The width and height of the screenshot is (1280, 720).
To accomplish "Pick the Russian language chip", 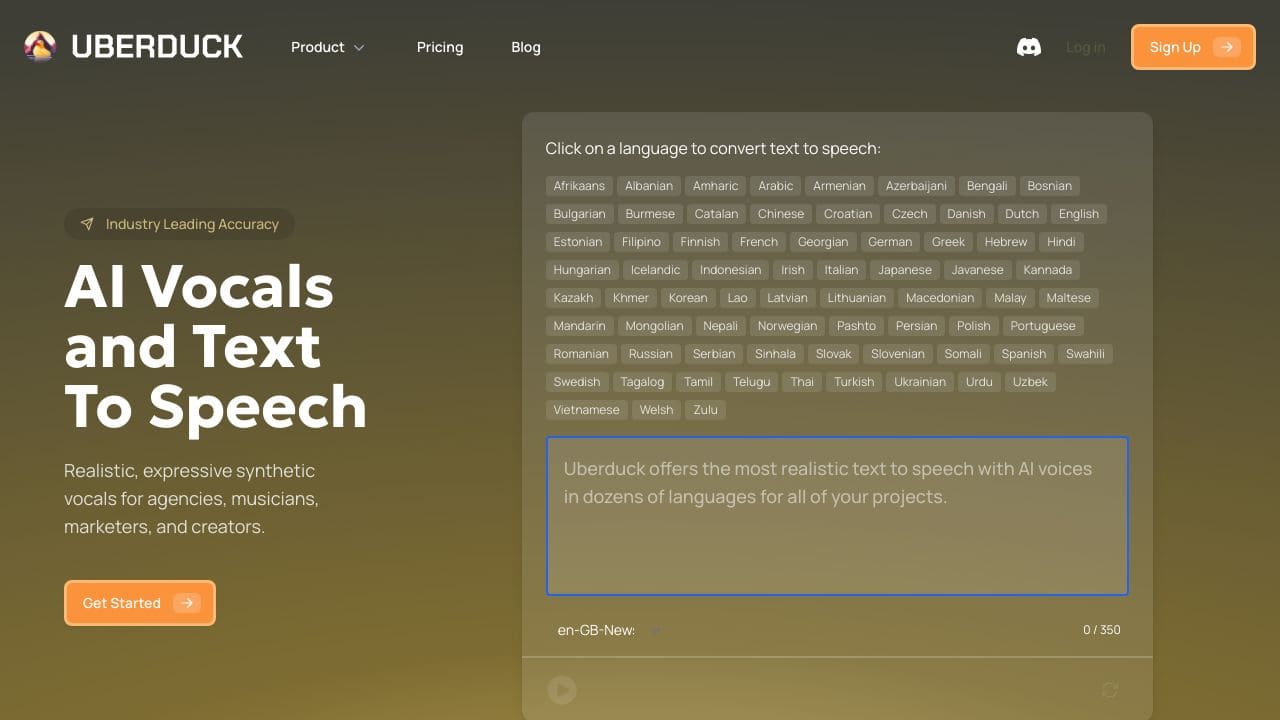I will pos(651,354).
